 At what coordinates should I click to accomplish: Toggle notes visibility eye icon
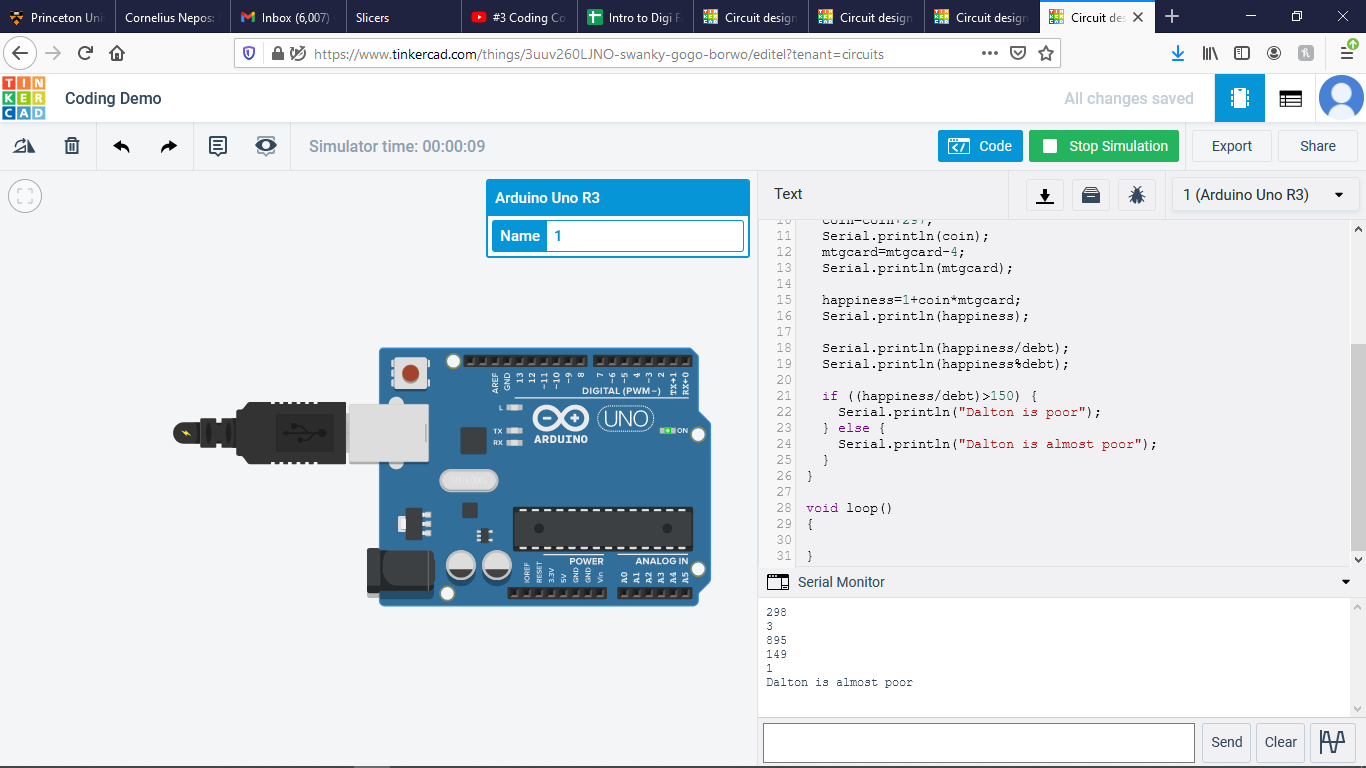coord(265,146)
